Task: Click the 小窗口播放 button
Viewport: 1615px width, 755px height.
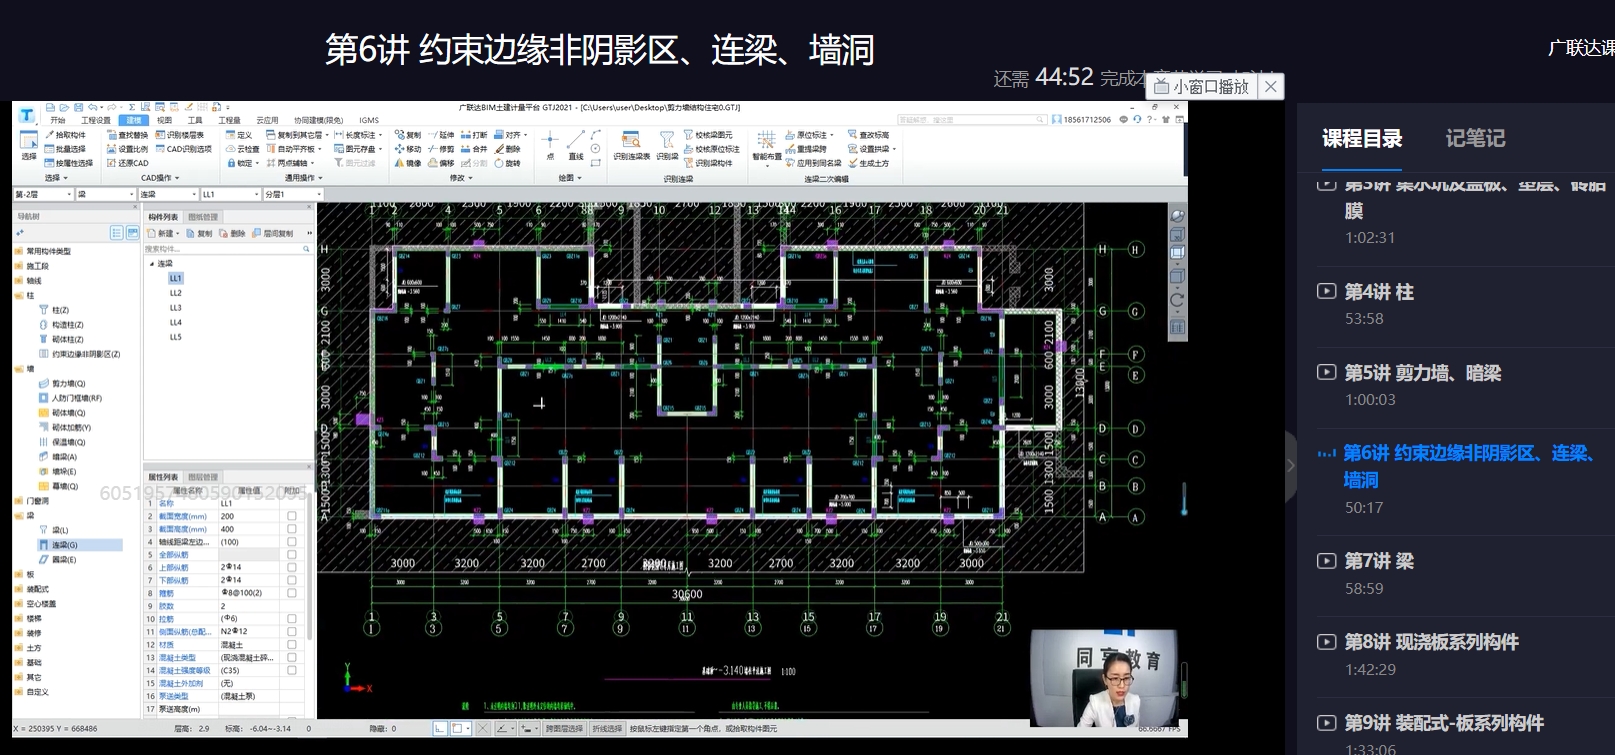Action: (x=1202, y=87)
